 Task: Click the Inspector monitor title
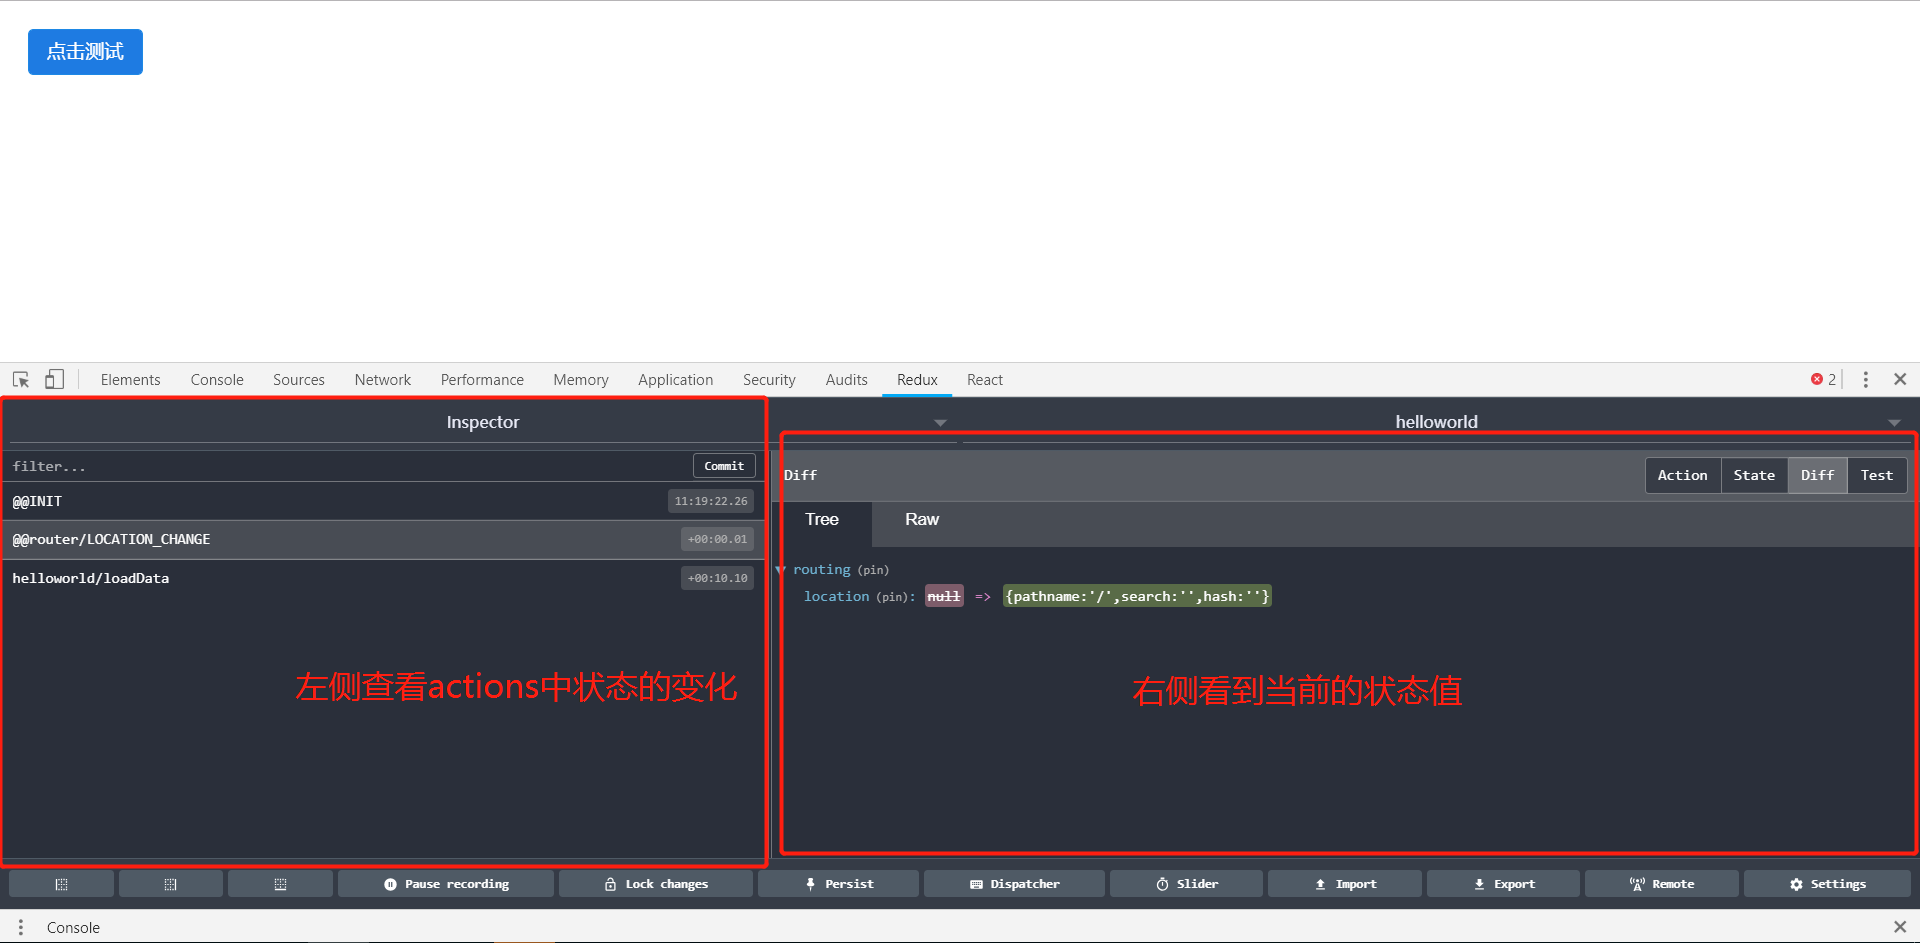[483, 422]
